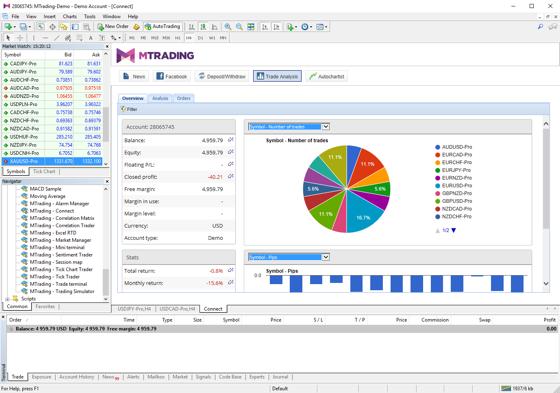
Task: Close the Market Watch panel
Action: coord(107,46)
